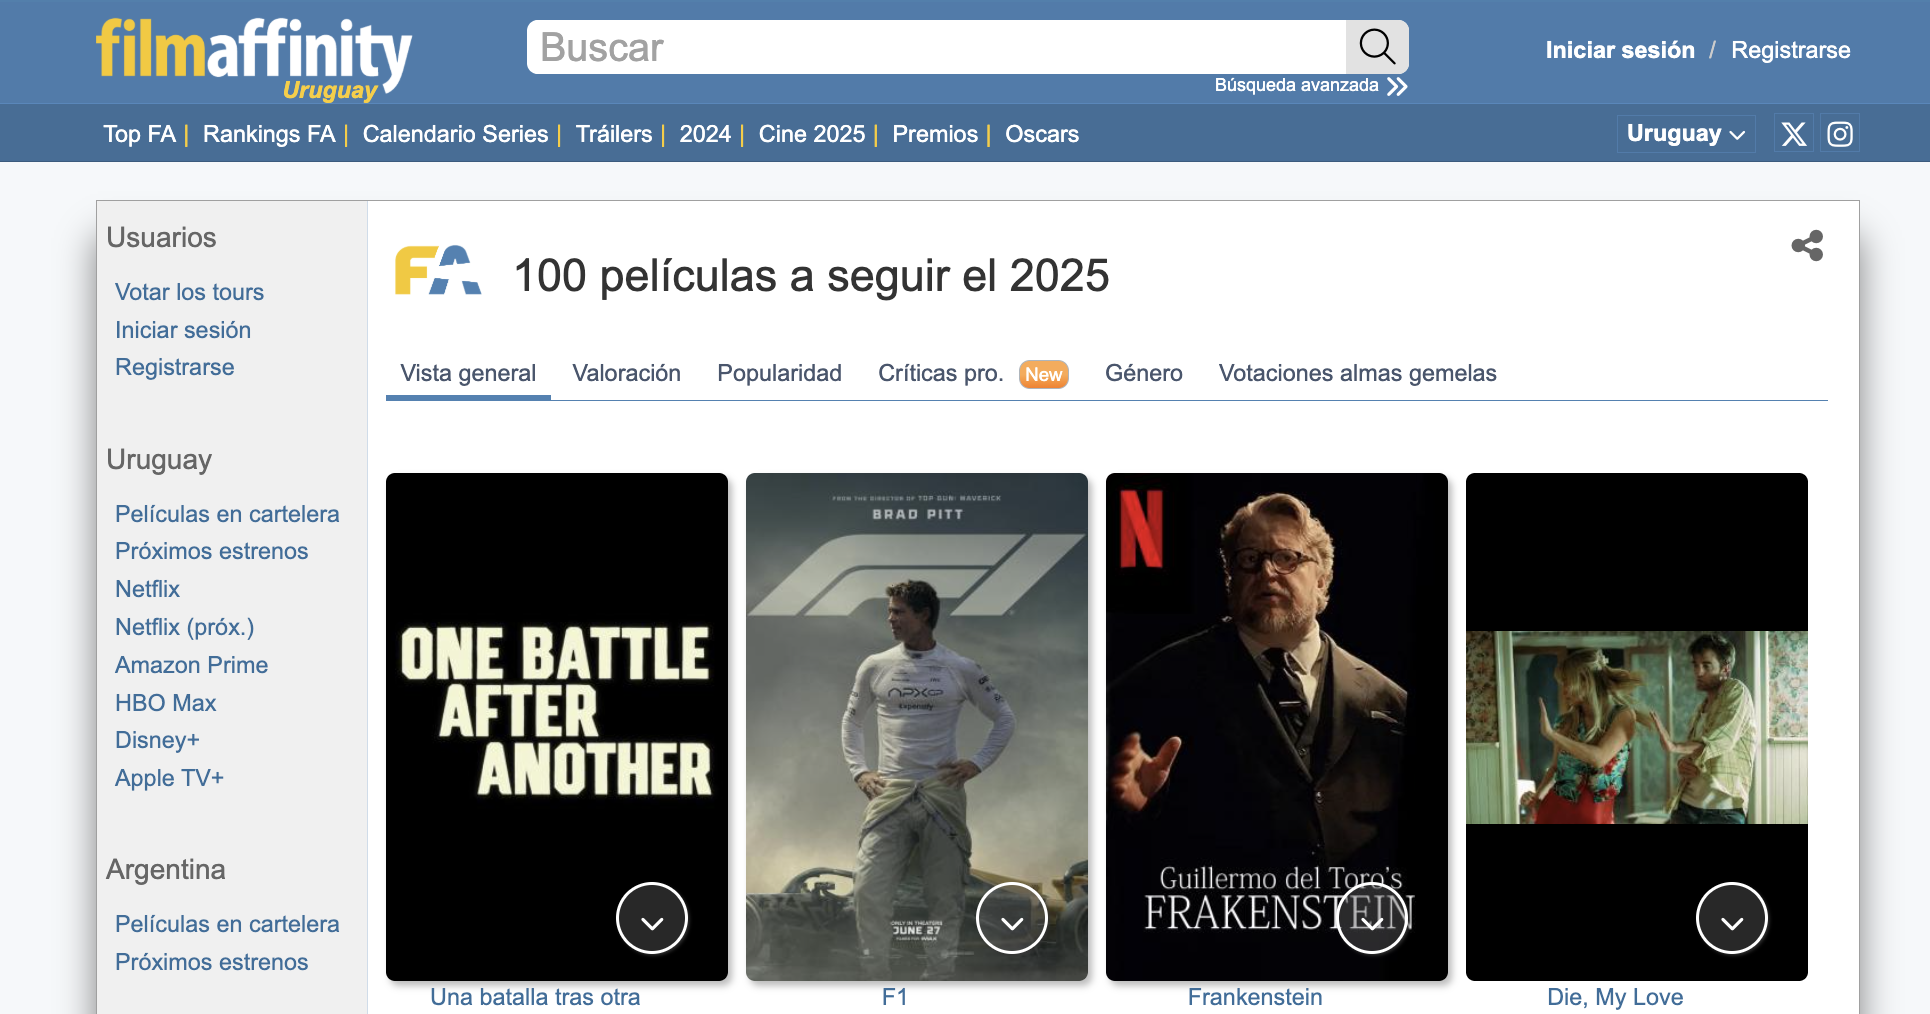Open the Uruguay country dropdown
1930x1014 pixels.
point(1686,134)
